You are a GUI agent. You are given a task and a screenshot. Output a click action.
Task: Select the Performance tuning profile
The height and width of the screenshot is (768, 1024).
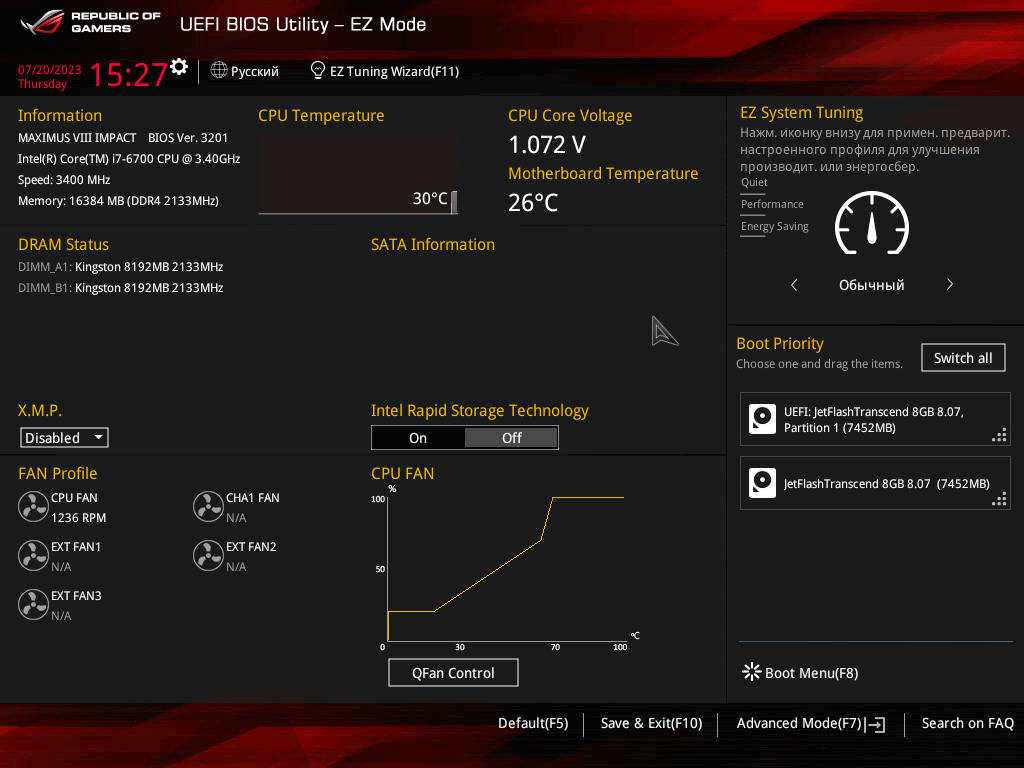tap(772, 204)
